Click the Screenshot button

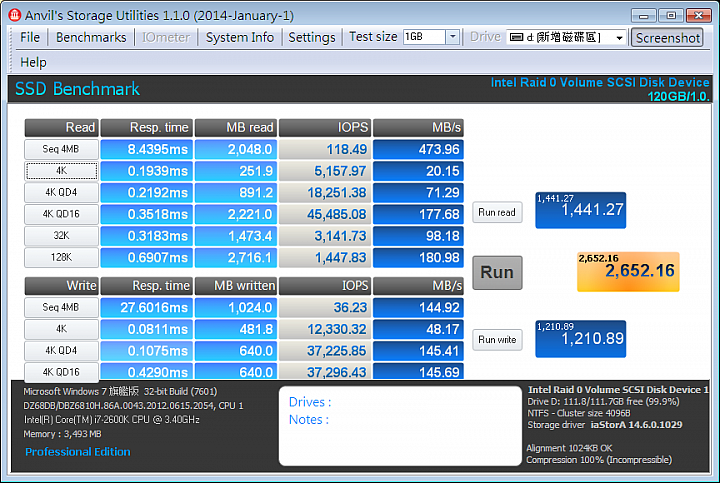(668, 38)
